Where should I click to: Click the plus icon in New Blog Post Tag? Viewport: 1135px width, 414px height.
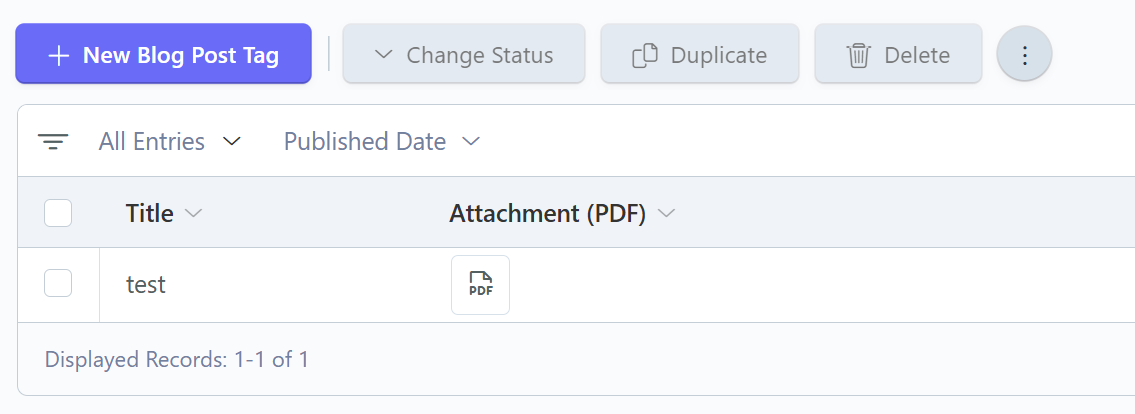(59, 55)
